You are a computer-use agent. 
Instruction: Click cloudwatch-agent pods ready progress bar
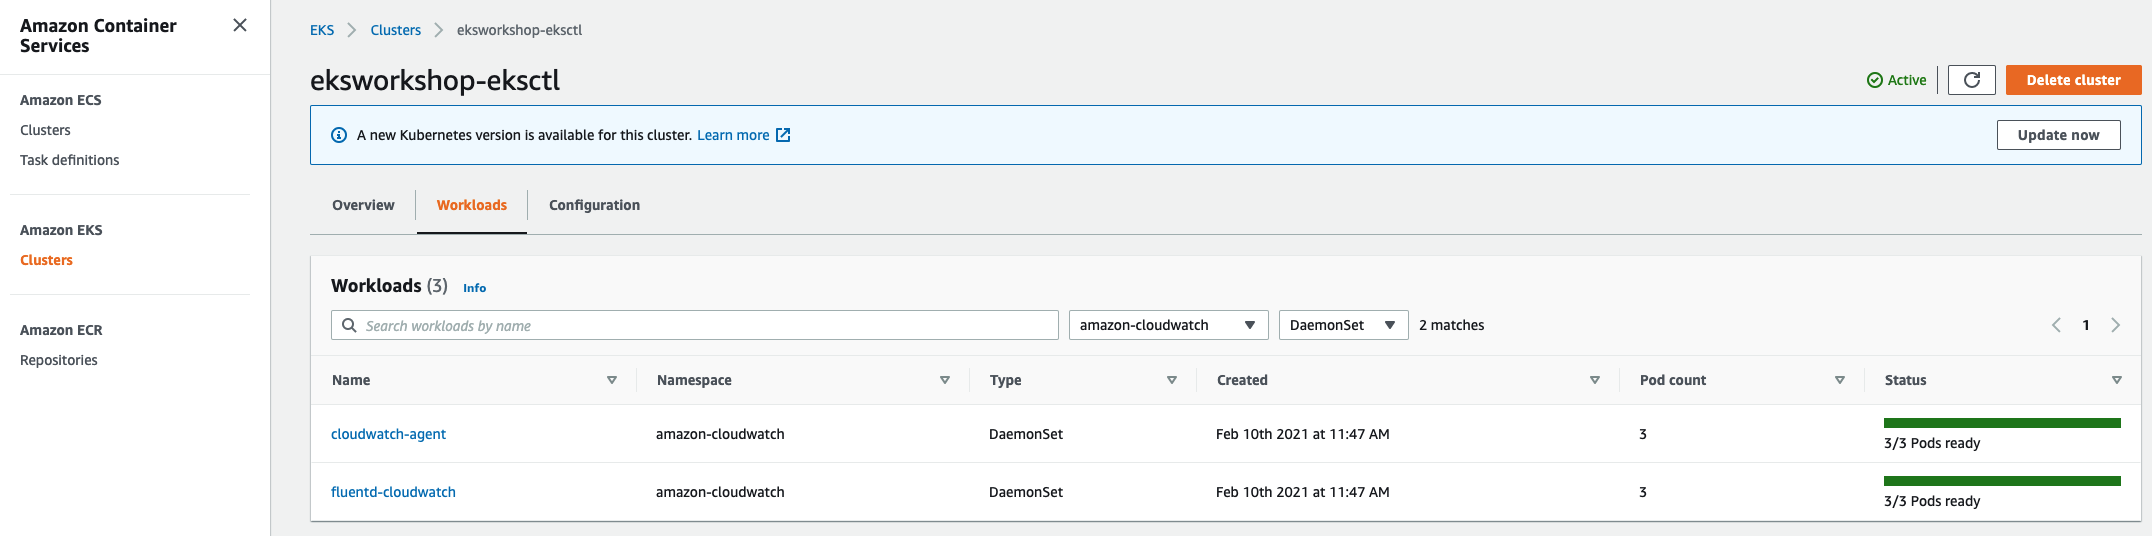(2002, 423)
